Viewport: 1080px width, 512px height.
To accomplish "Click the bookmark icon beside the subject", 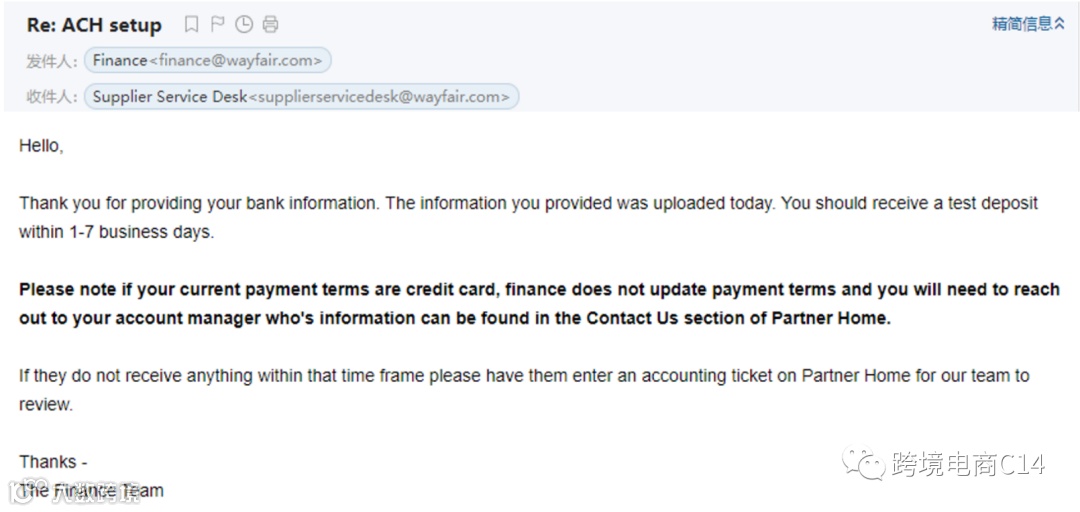I will click(192, 25).
